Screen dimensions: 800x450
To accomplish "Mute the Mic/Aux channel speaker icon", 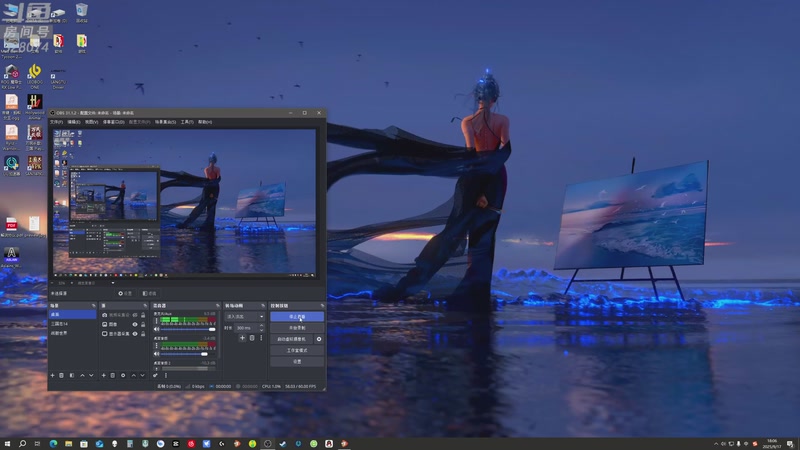I will 156,329.
